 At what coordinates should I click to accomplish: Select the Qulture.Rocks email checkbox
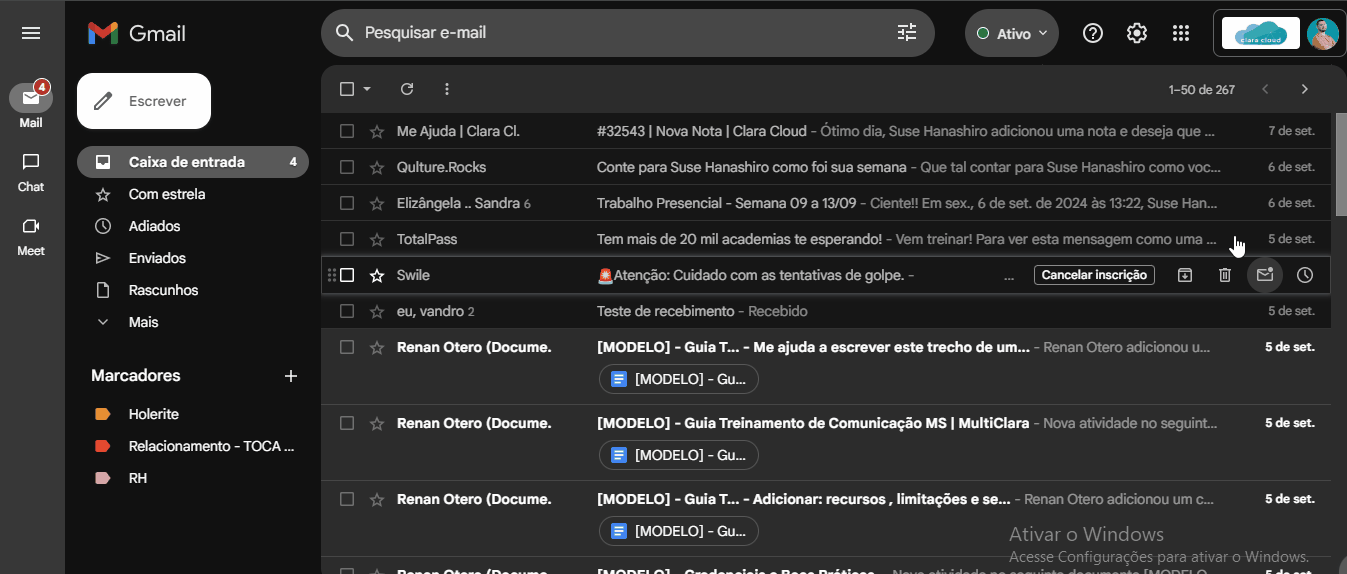(x=347, y=167)
